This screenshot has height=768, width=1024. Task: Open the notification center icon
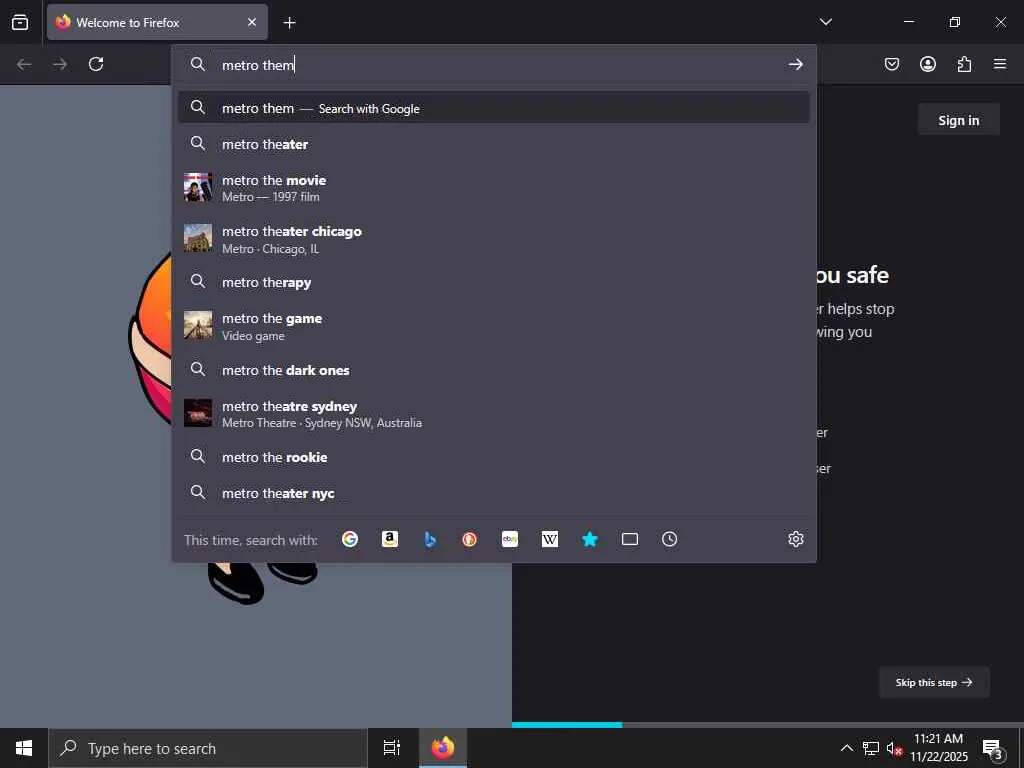pyautogui.click(x=993, y=748)
